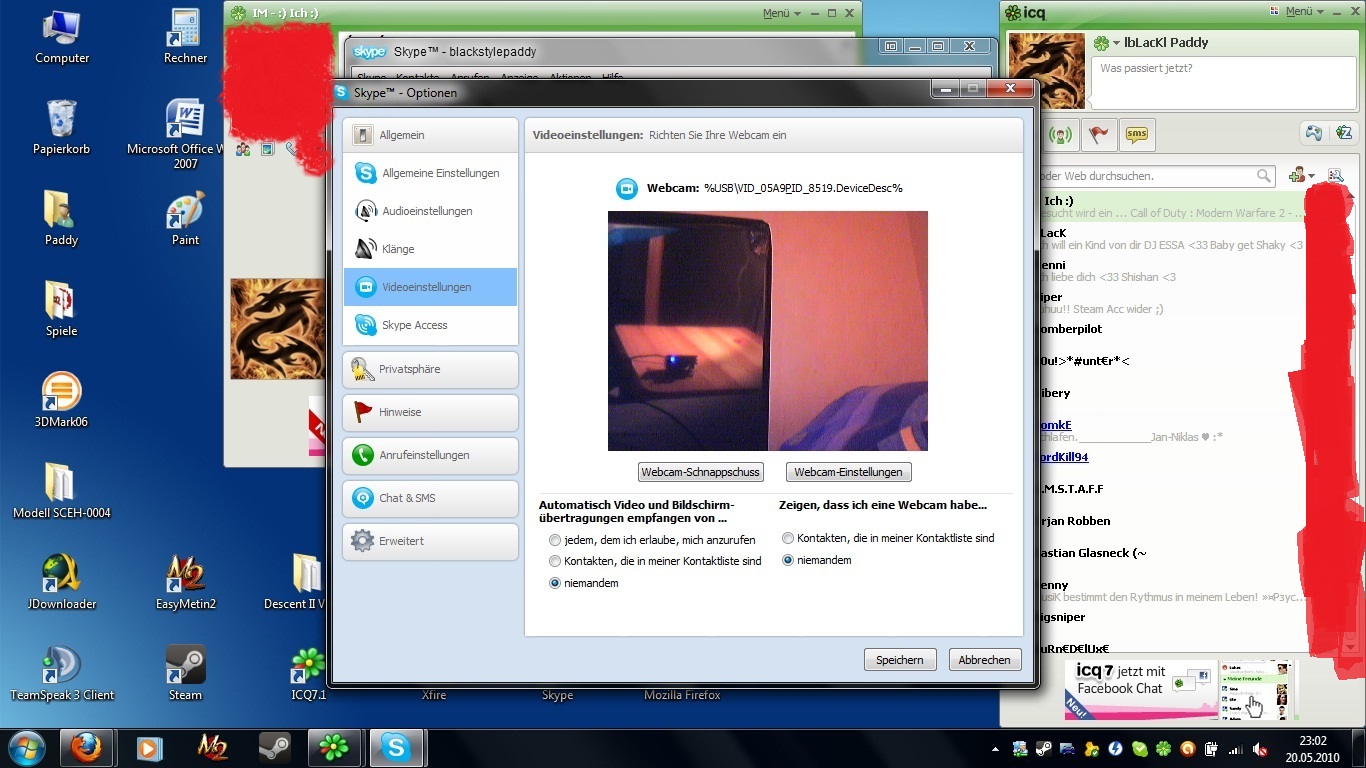Click into ICQ 'Was passiert jetzt?' status field
This screenshot has width=1366, height=768.
1224,82
